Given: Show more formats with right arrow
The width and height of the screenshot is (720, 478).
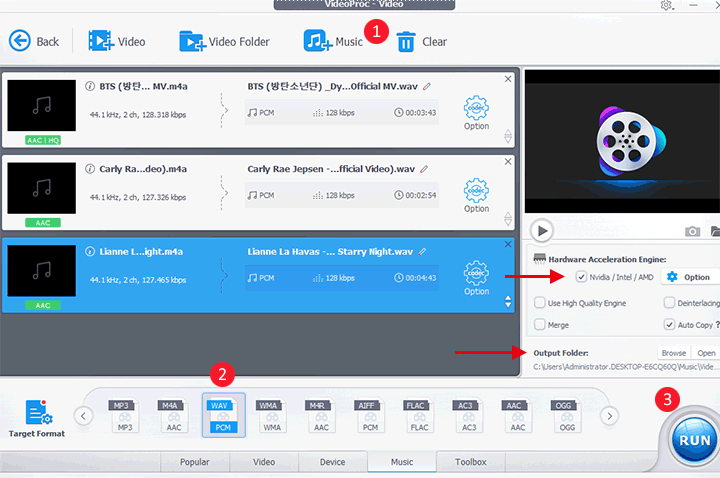Looking at the screenshot, I should click(609, 416).
